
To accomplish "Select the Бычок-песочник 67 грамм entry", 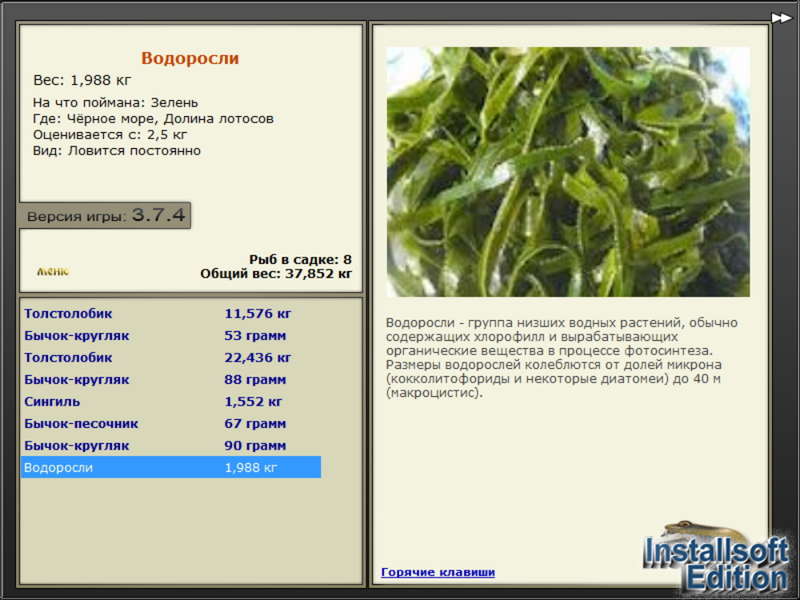I will (171, 423).
